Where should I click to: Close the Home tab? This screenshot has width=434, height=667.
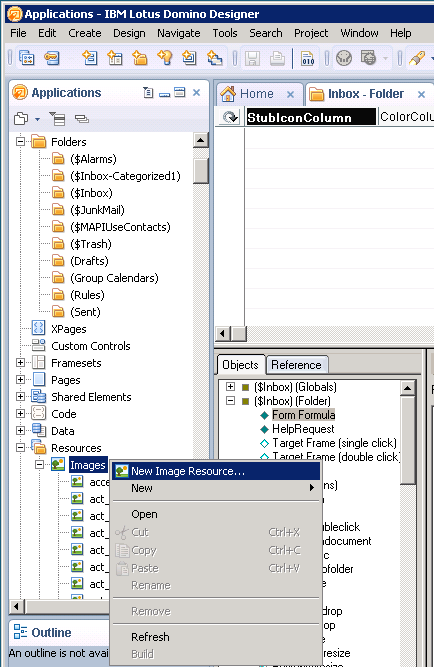click(291, 94)
